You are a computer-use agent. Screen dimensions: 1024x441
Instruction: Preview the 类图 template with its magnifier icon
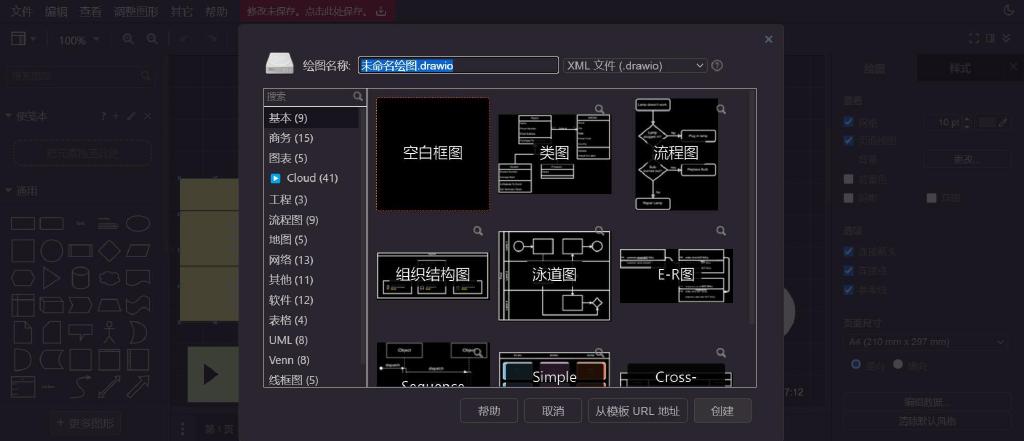click(599, 109)
